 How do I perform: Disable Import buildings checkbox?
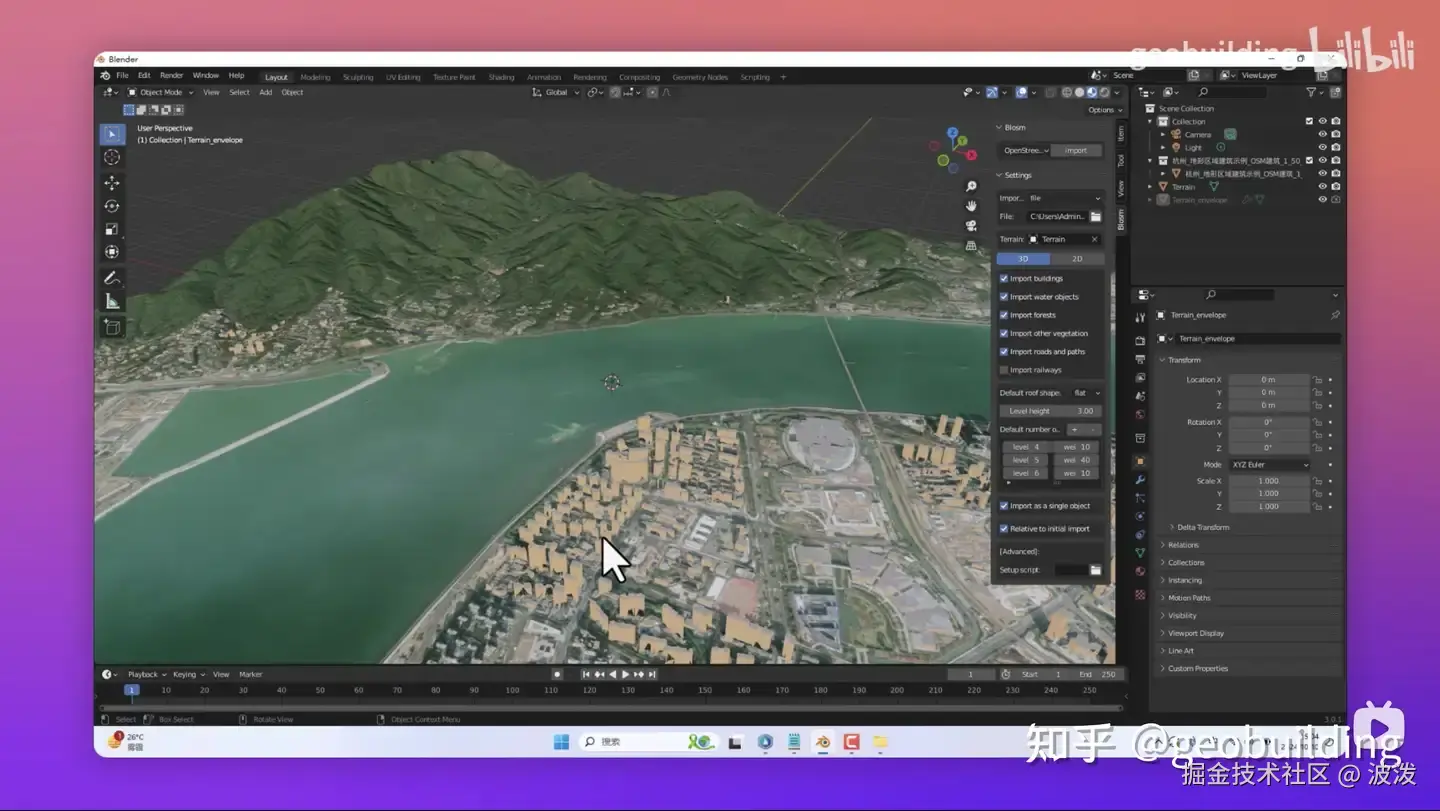pyautogui.click(x=1004, y=279)
